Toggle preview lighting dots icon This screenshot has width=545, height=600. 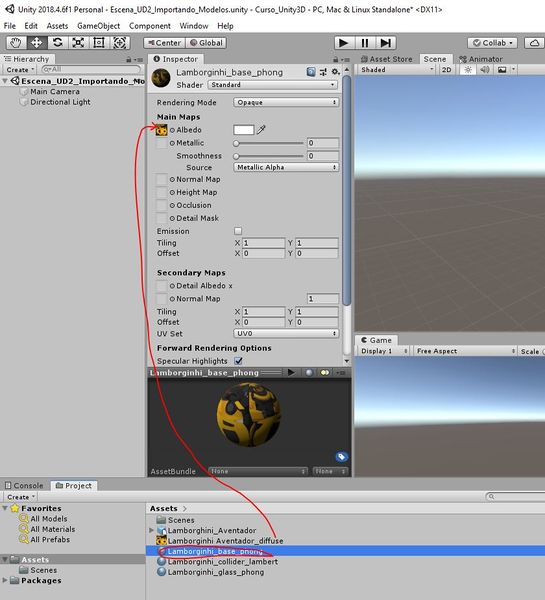point(325,372)
